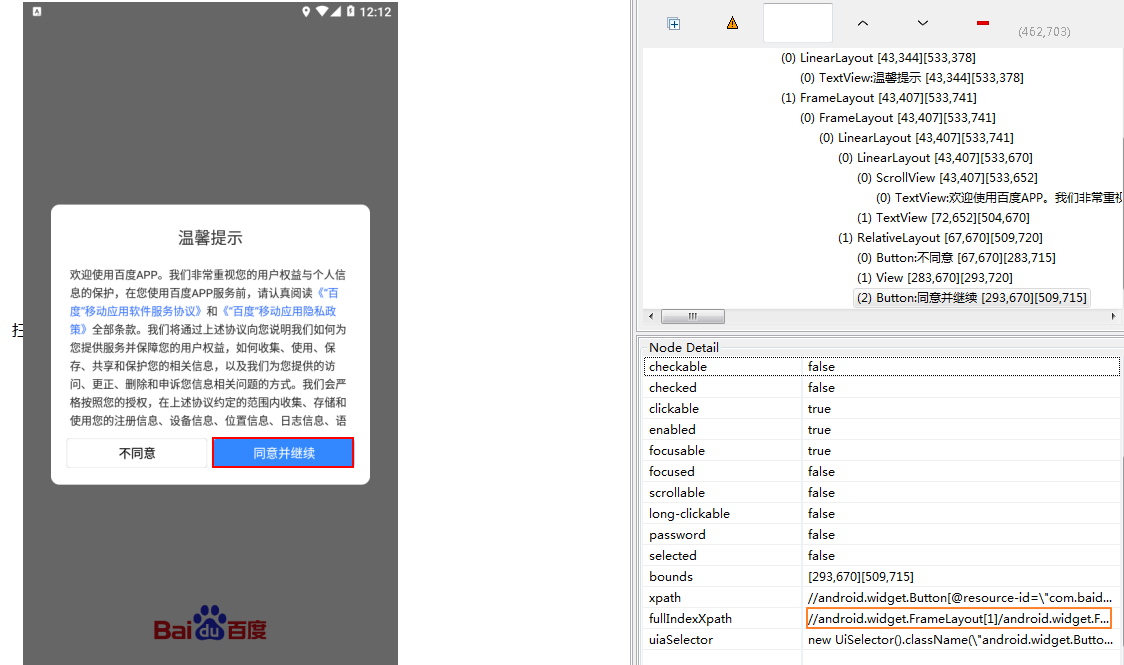The width and height of the screenshot is (1124, 665).
Task: Click the red minus icon in toolbar
Action: click(983, 23)
